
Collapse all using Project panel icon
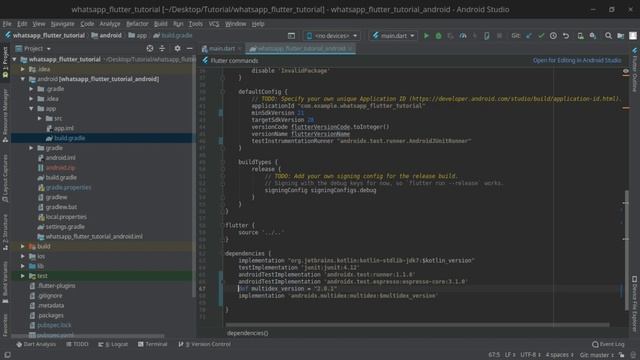pyautogui.click(x=162, y=49)
